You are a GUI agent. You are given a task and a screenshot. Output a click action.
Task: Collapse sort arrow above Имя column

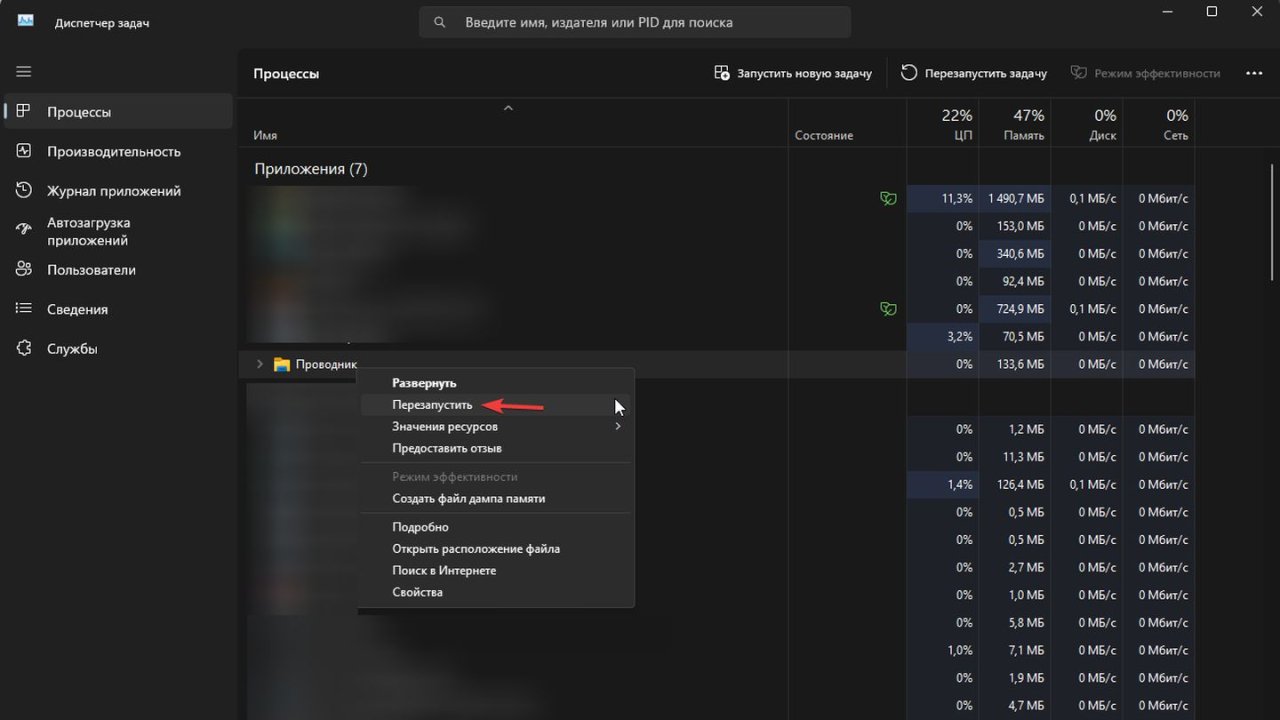pyautogui.click(x=508, y=108)
